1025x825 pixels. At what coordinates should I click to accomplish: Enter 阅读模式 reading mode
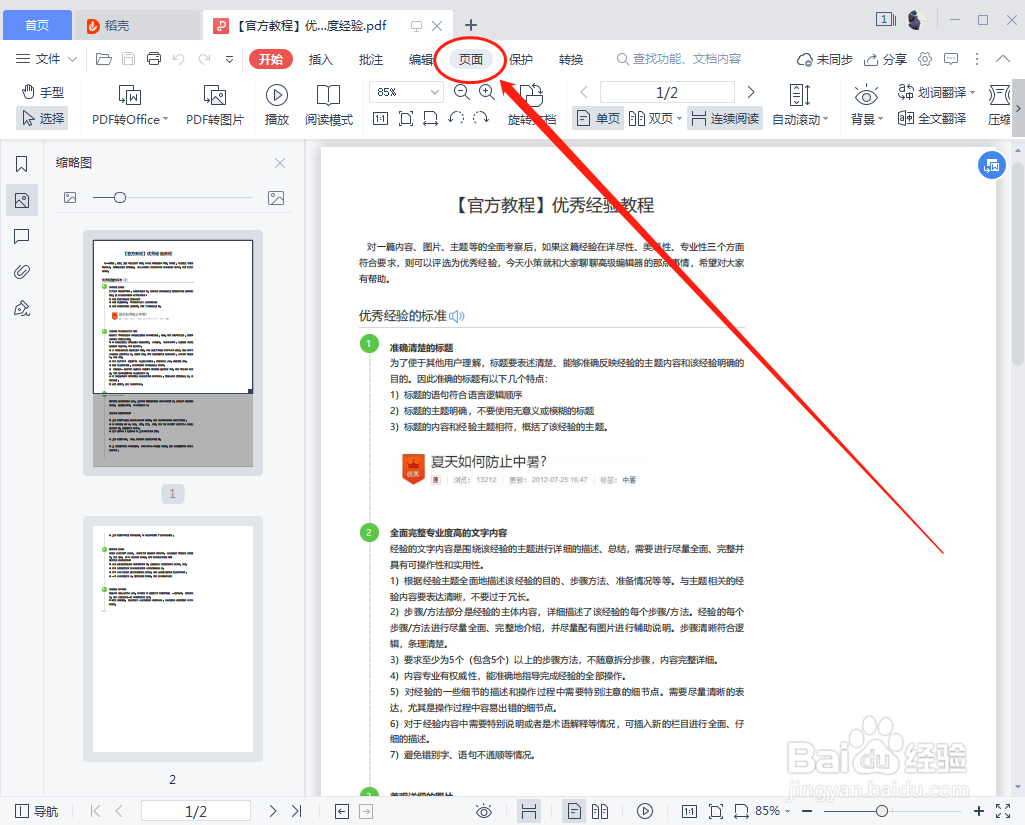tap(328, 105)
